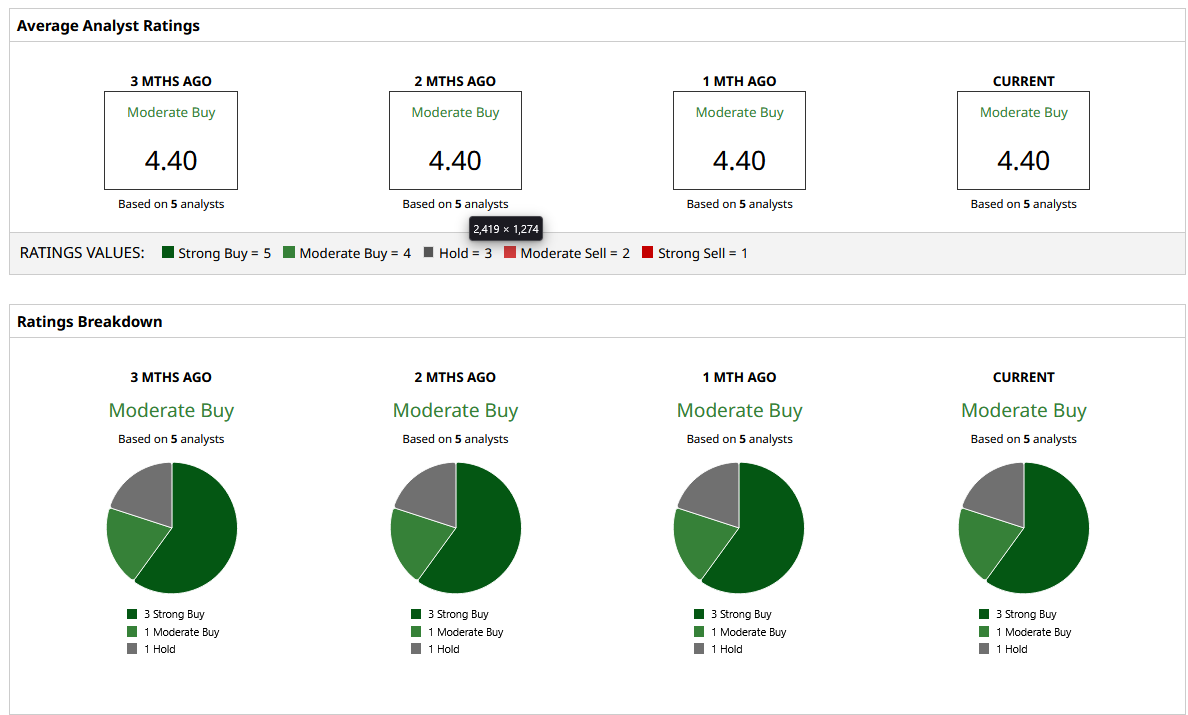Select the 3 MTHS AGO average rating box
Screen dimensions: 1188x715
click(171, 141)
